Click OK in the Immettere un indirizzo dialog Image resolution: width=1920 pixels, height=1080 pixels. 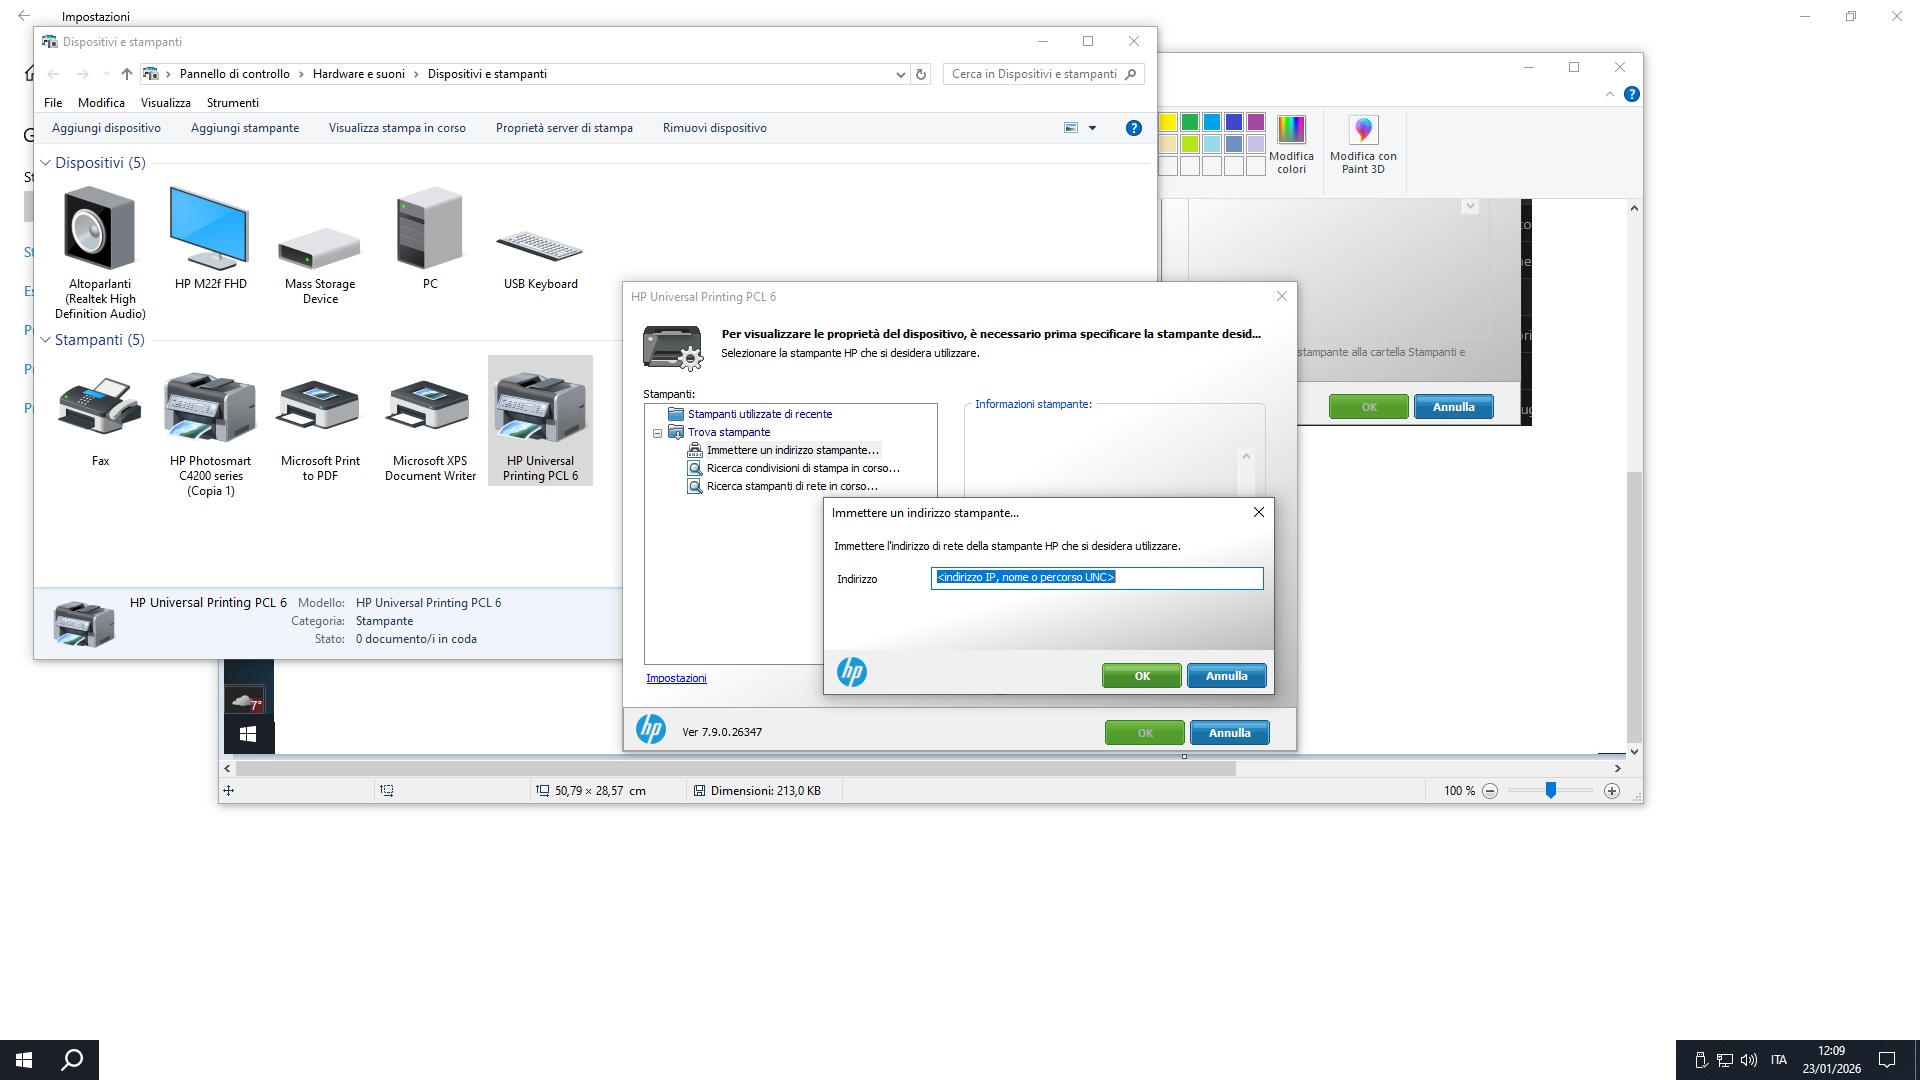pyautogui.click(x=1141, y=676)
